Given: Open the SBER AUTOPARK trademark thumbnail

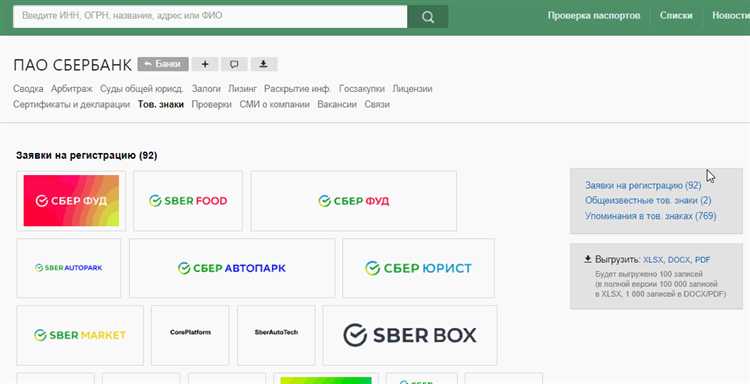Looking at the screenshot, I should coord(69,268).
